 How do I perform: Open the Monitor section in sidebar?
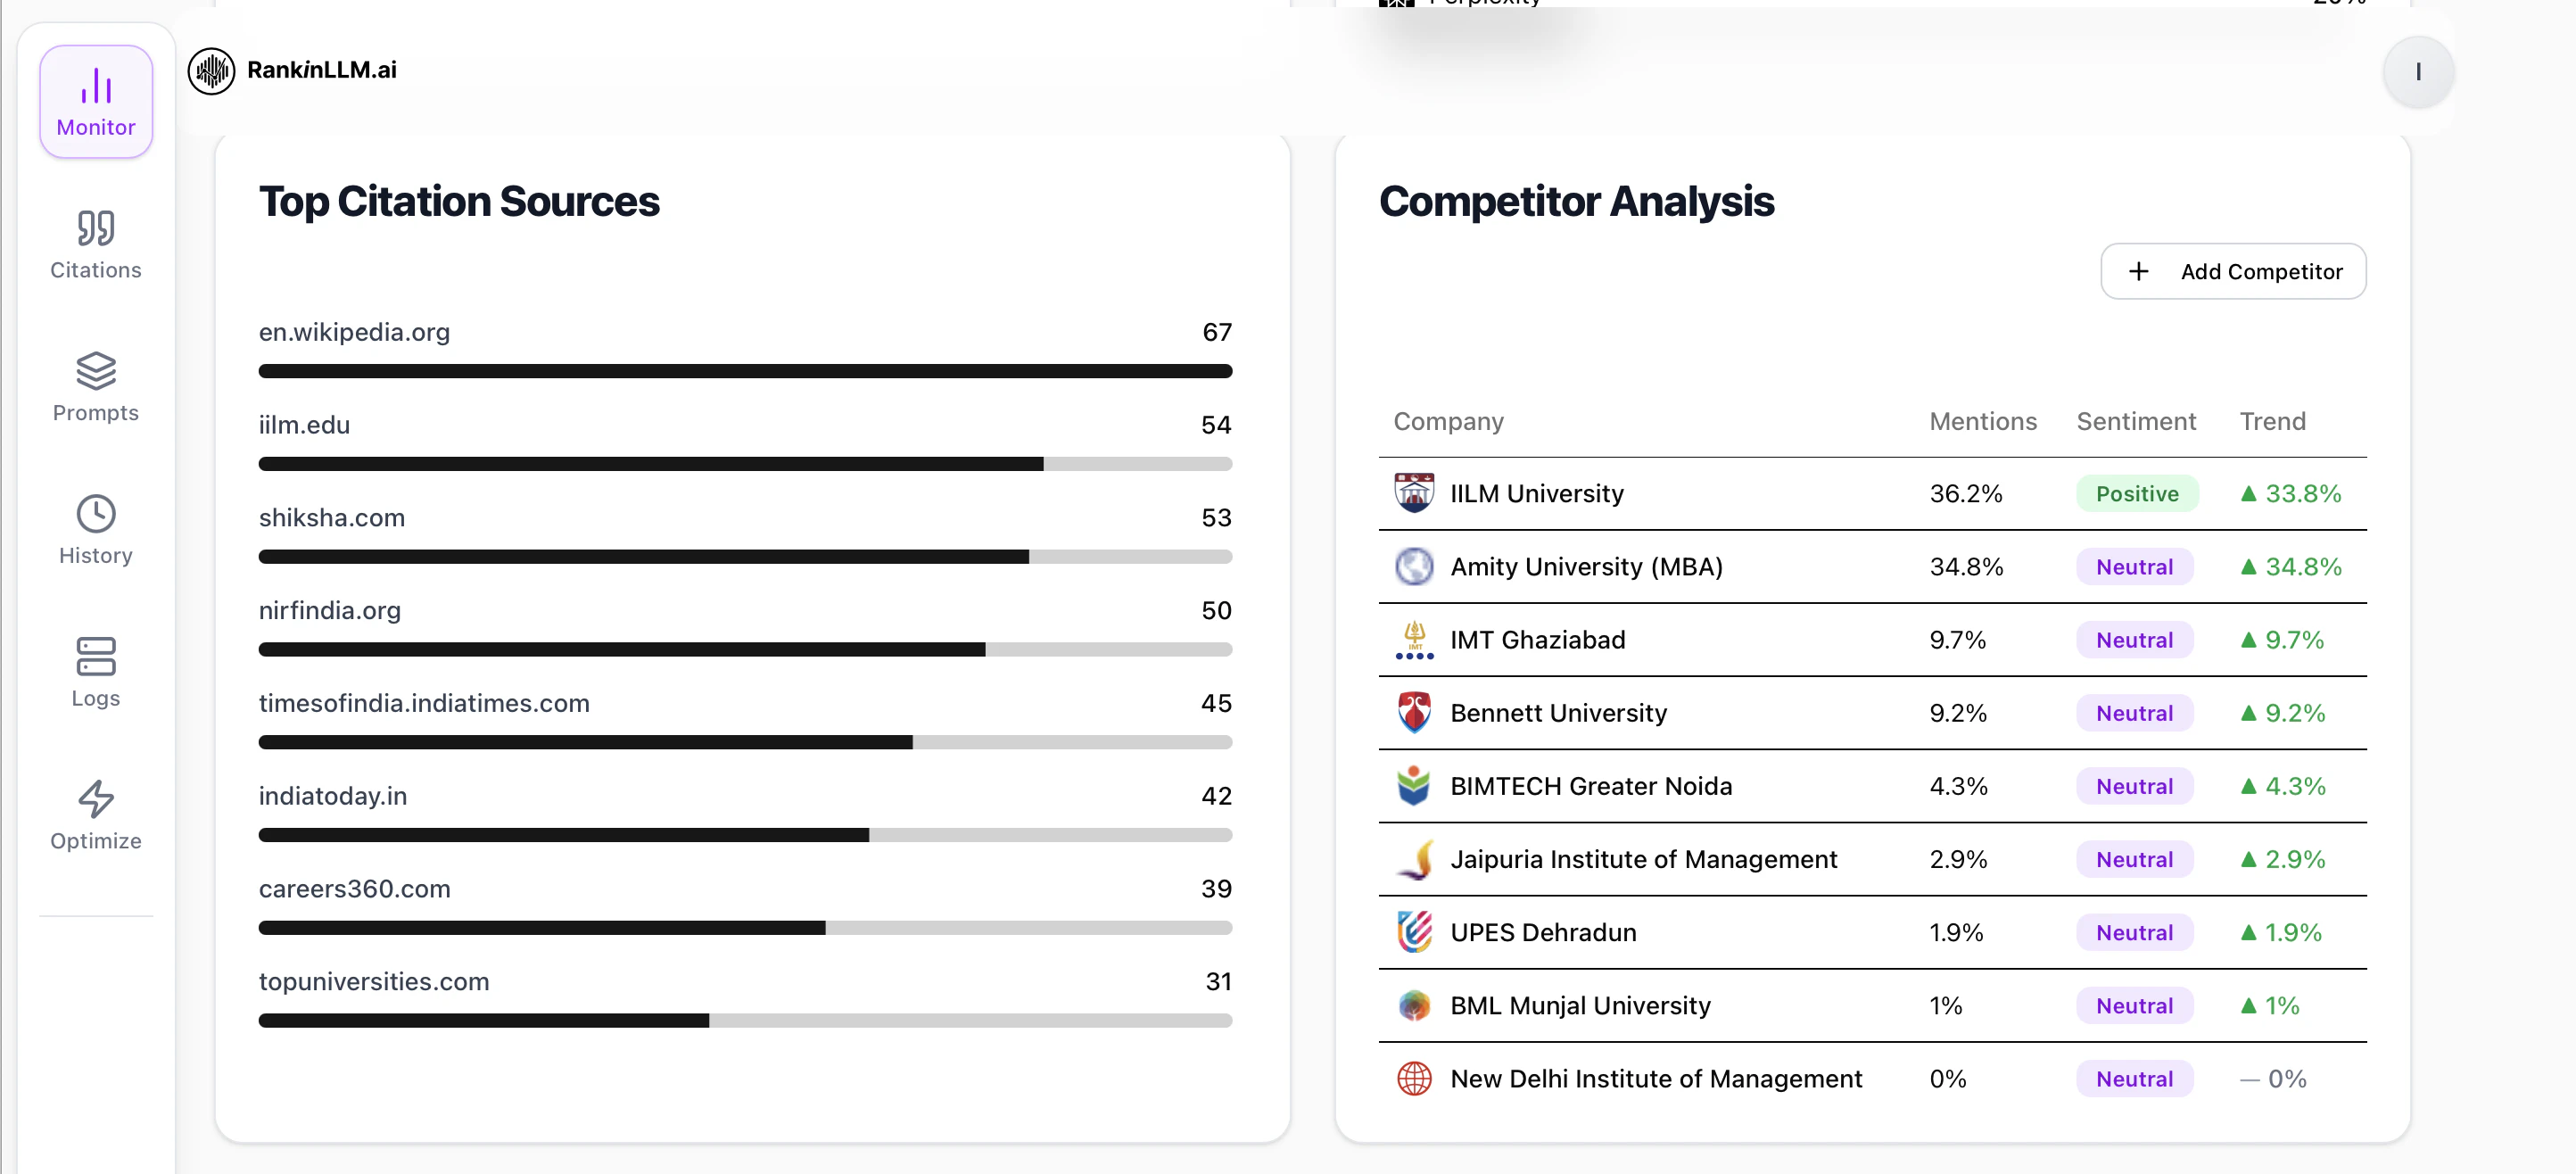tap(96, 102)
